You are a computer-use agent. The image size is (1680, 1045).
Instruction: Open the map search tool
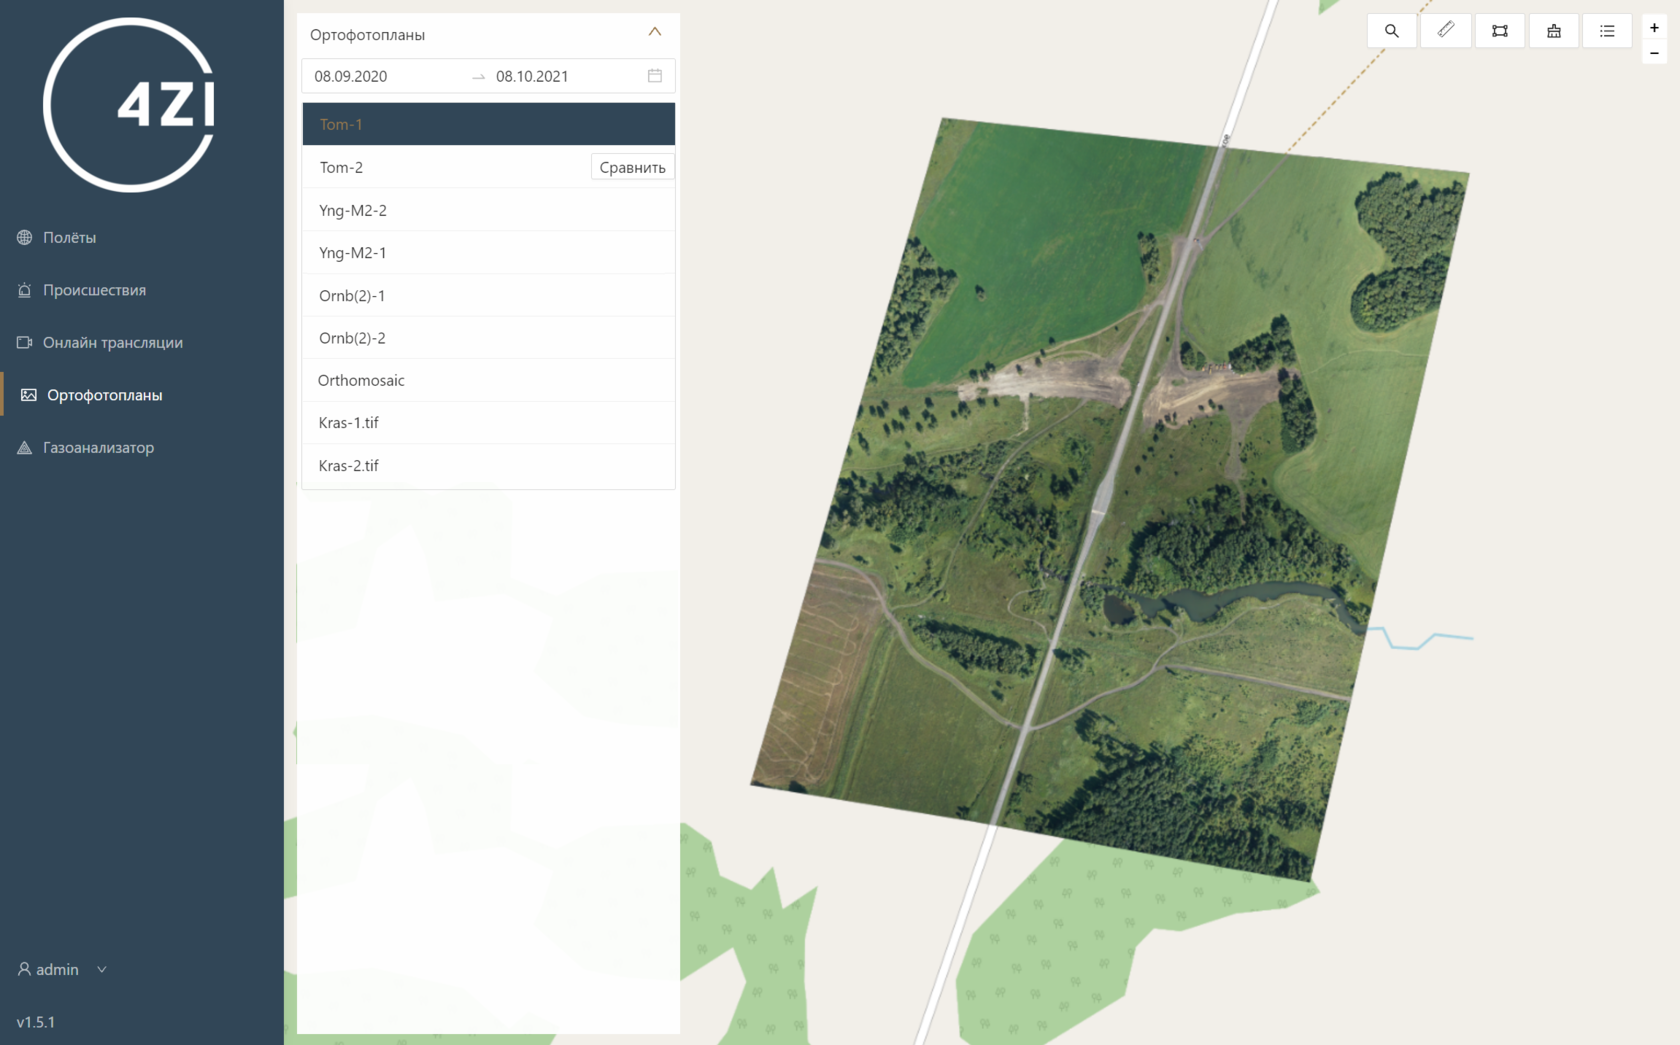[x=1391, y=31]
